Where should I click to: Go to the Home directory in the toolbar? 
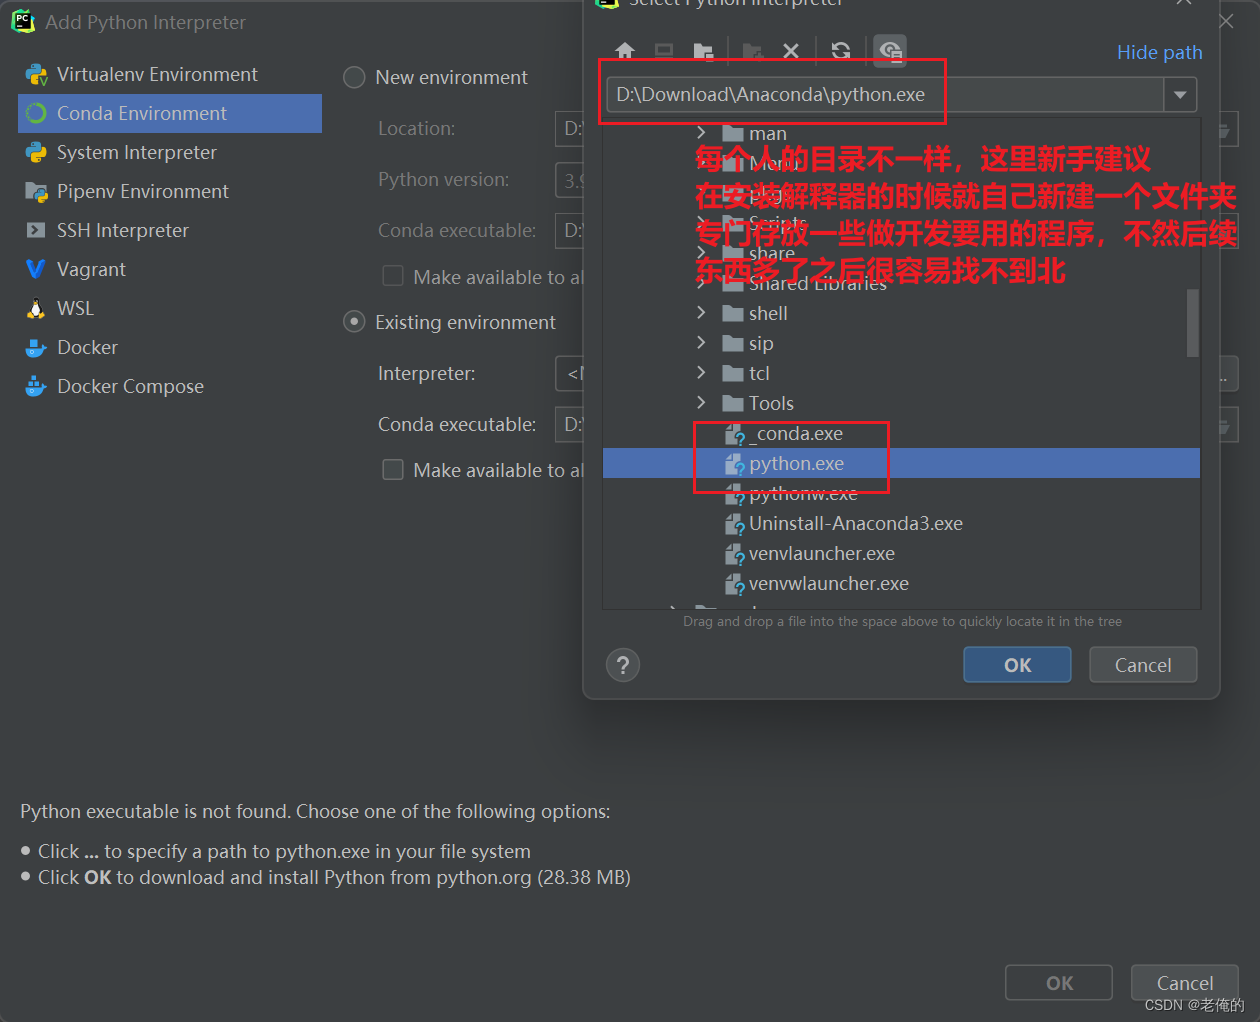(625, 51)
